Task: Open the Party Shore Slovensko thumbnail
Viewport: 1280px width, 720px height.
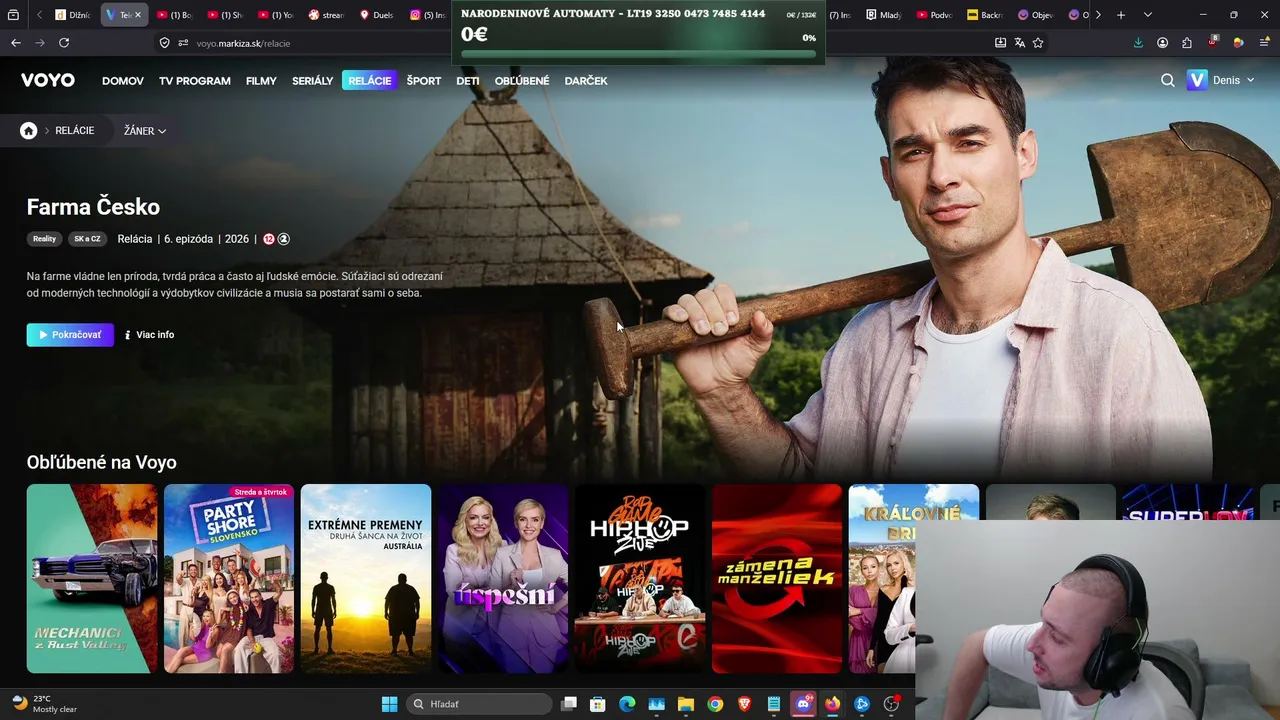Action: point(229,579)
